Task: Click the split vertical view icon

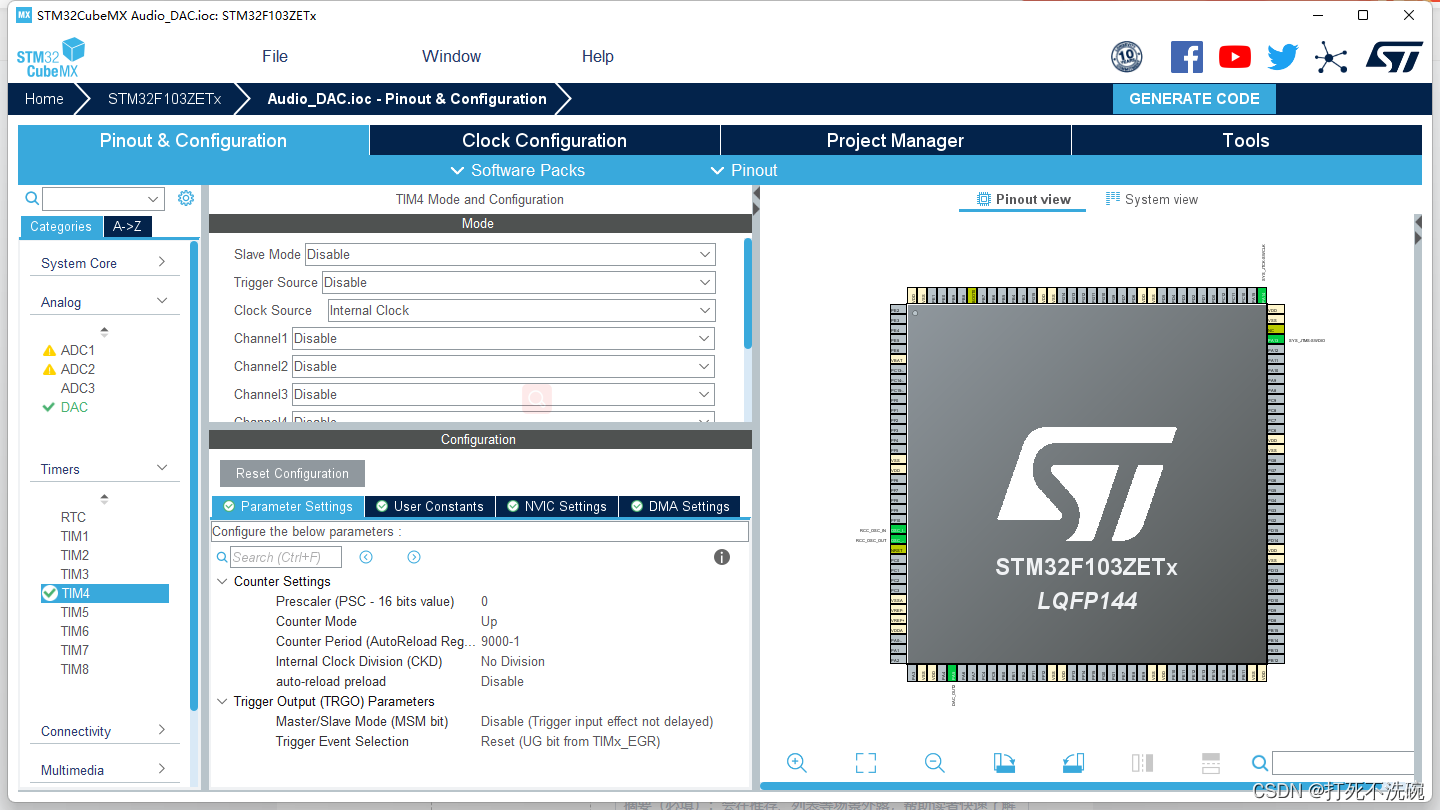Action: tap(1142, 763)
